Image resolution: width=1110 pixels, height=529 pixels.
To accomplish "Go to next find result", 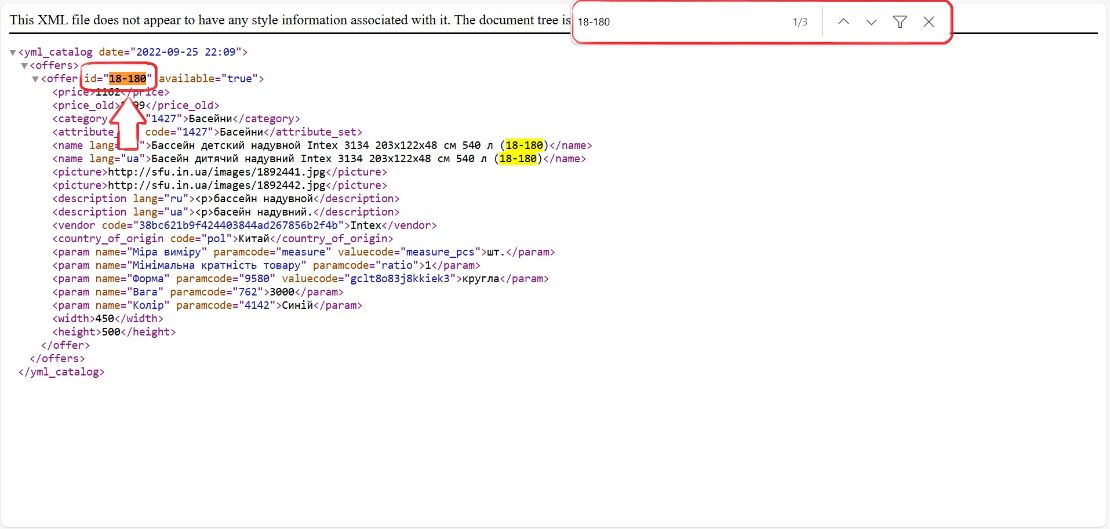I will (x=871, y=22).
